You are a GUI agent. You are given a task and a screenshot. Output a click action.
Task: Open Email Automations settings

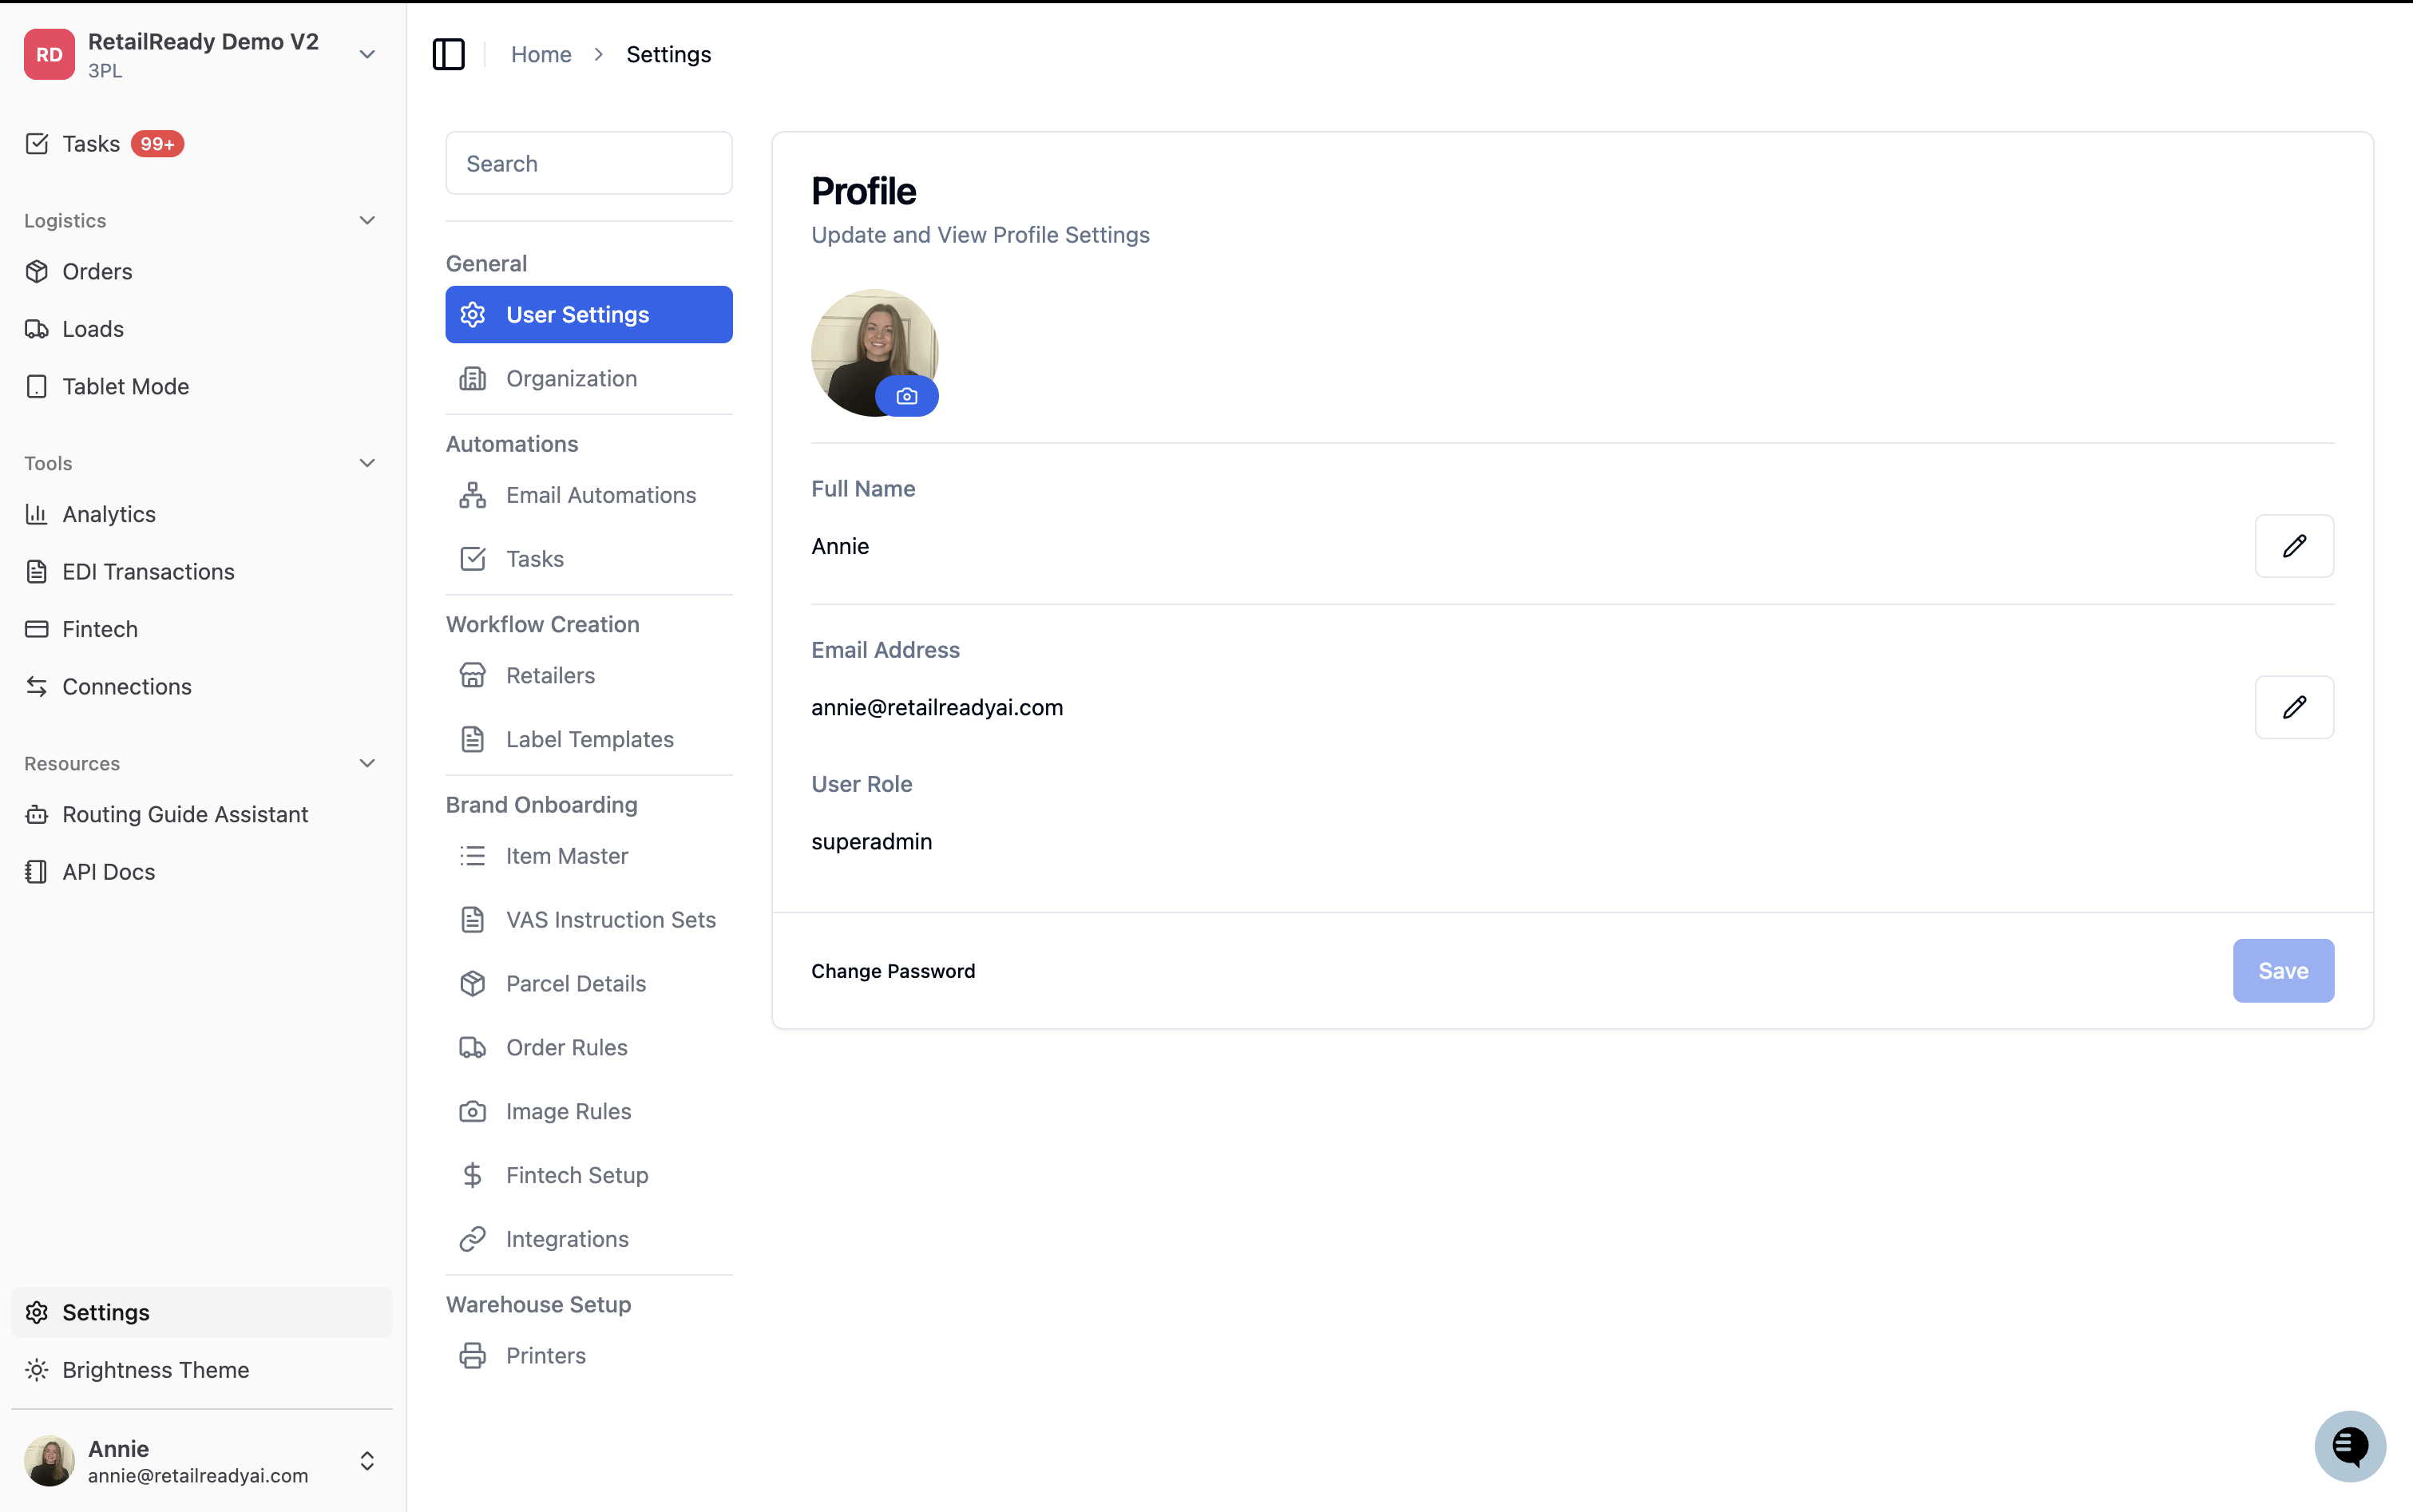pyautogui.click(x=588, y=495)
